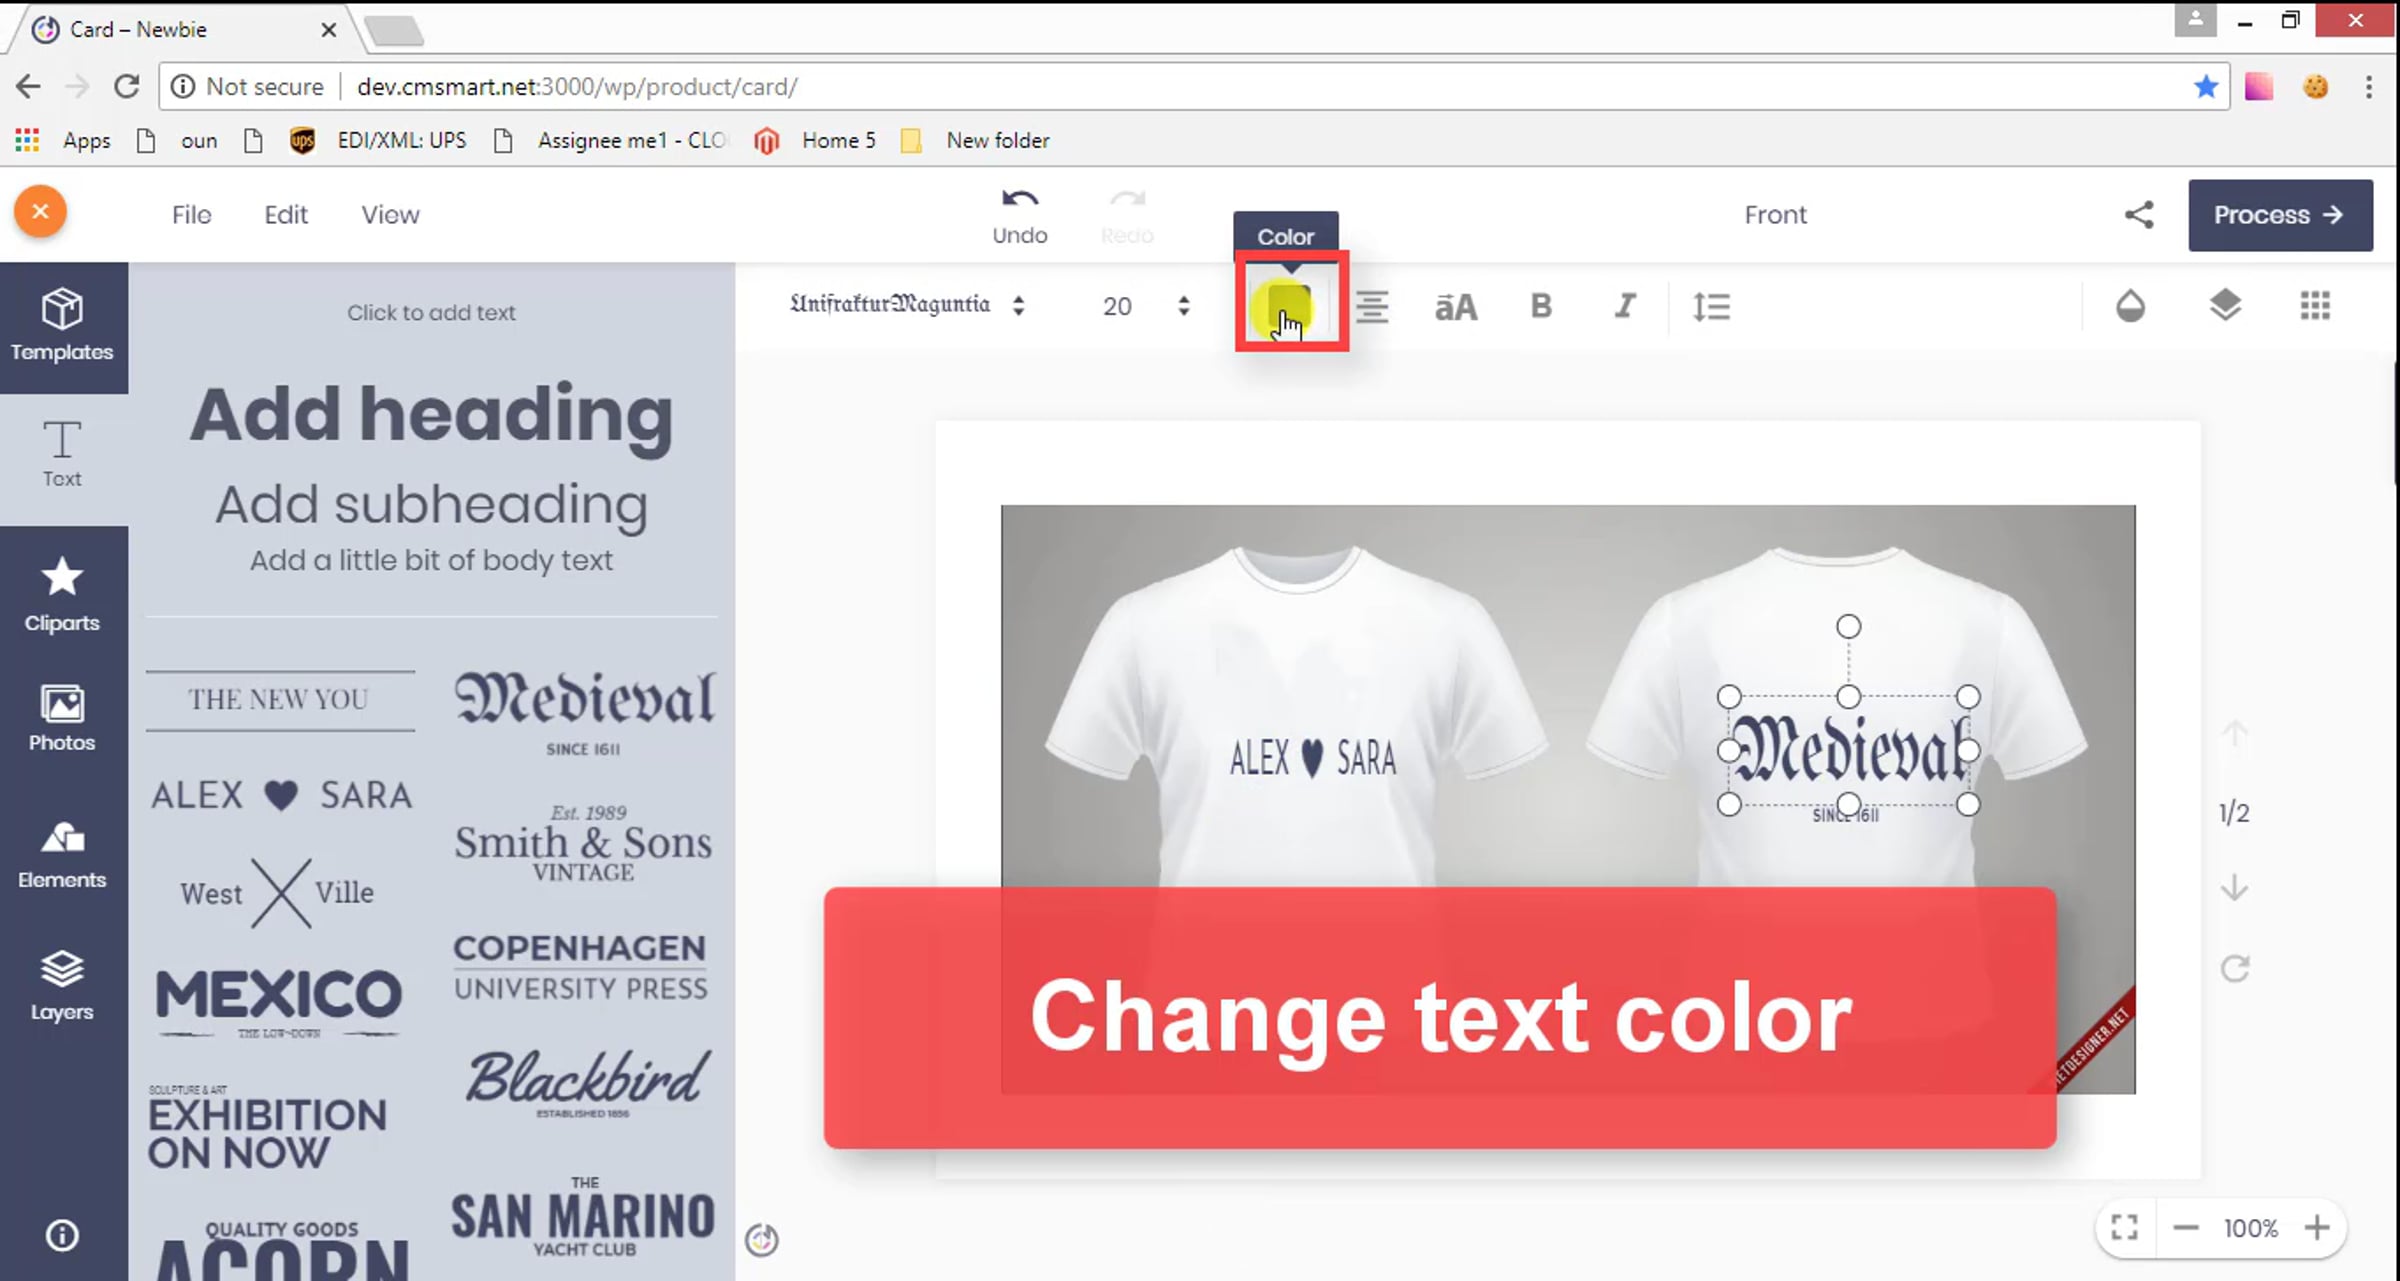2400x1281 pixels.
Task: Open the Edit menu
Action: click(x=286, y=215)
